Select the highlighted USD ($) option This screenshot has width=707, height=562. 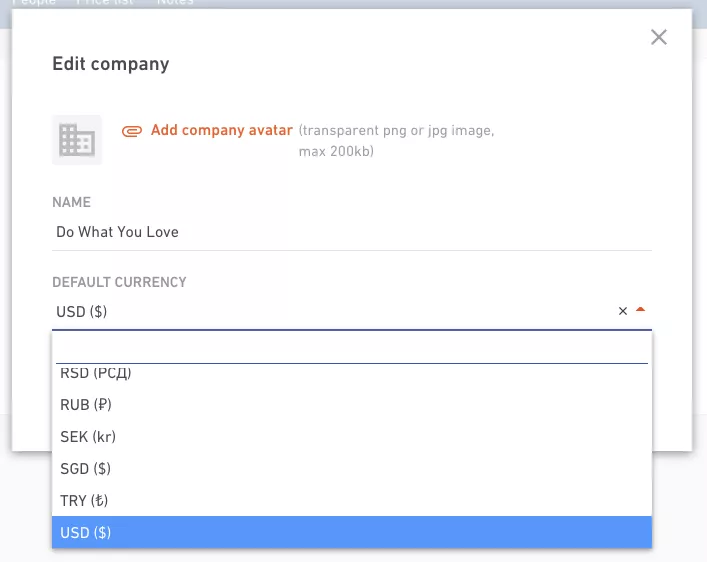point(352,532)
